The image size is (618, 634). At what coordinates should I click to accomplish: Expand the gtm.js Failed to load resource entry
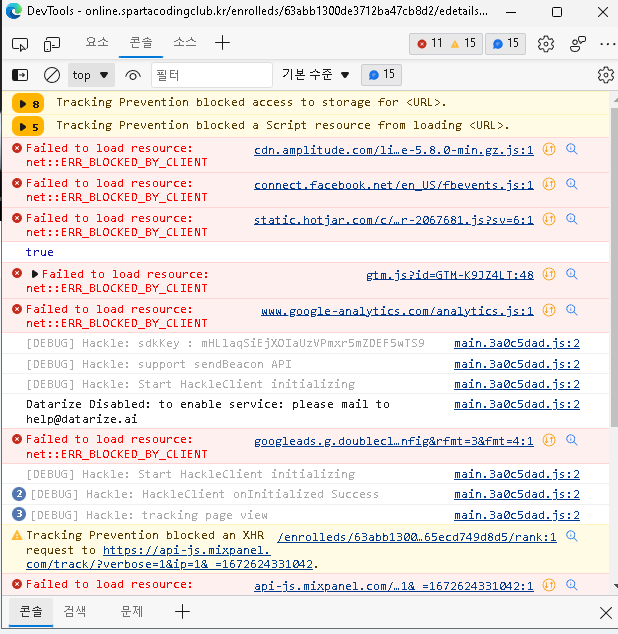click(x=35, y=274)
